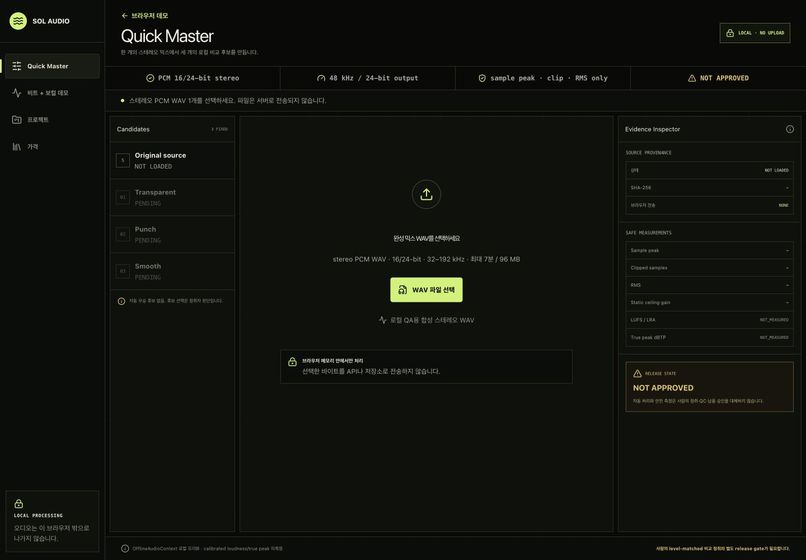Image resolution: width=806 pixels, height=560 pixels.
Task: Click the SOL AUDIO wave logo
Action: tap(18, 21)
